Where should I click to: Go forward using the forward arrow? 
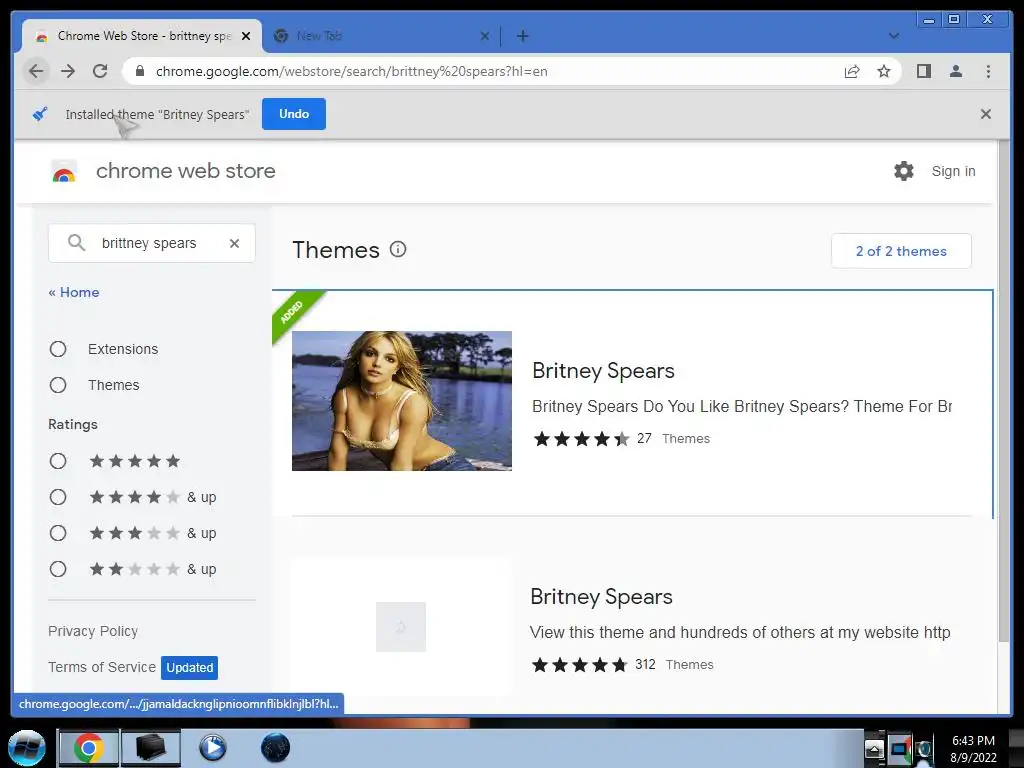(x=68, y=71)
